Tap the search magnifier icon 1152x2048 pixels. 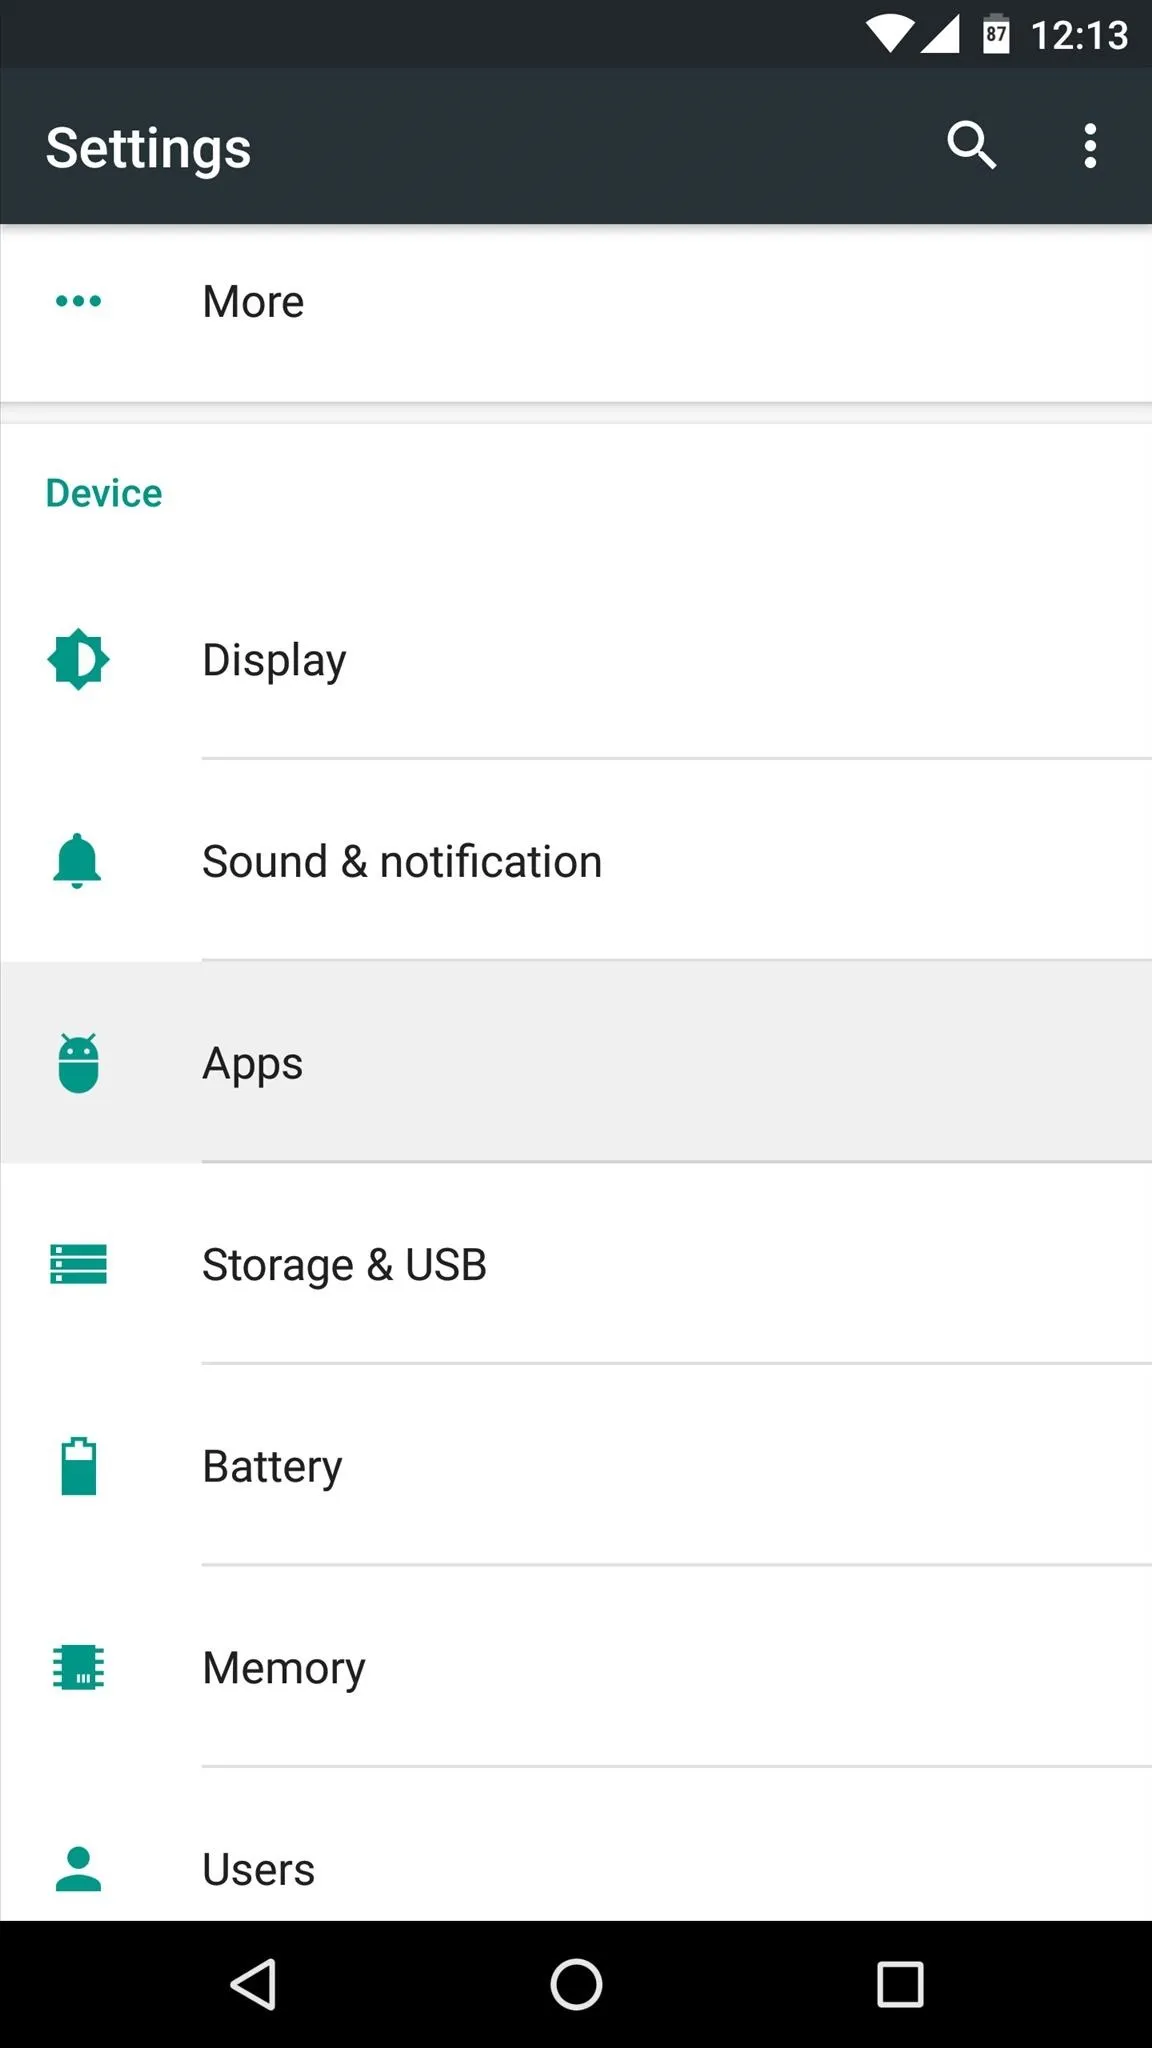pos(972,146)
